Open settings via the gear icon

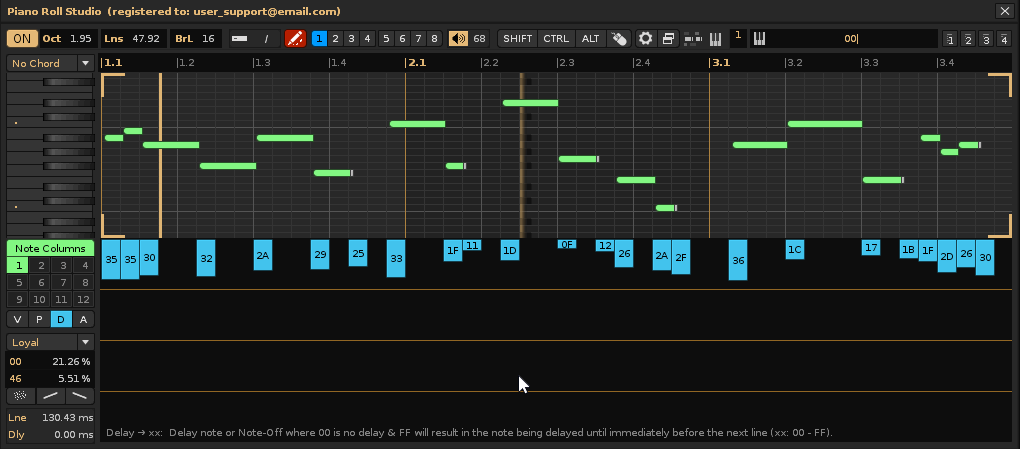(646, 39)
